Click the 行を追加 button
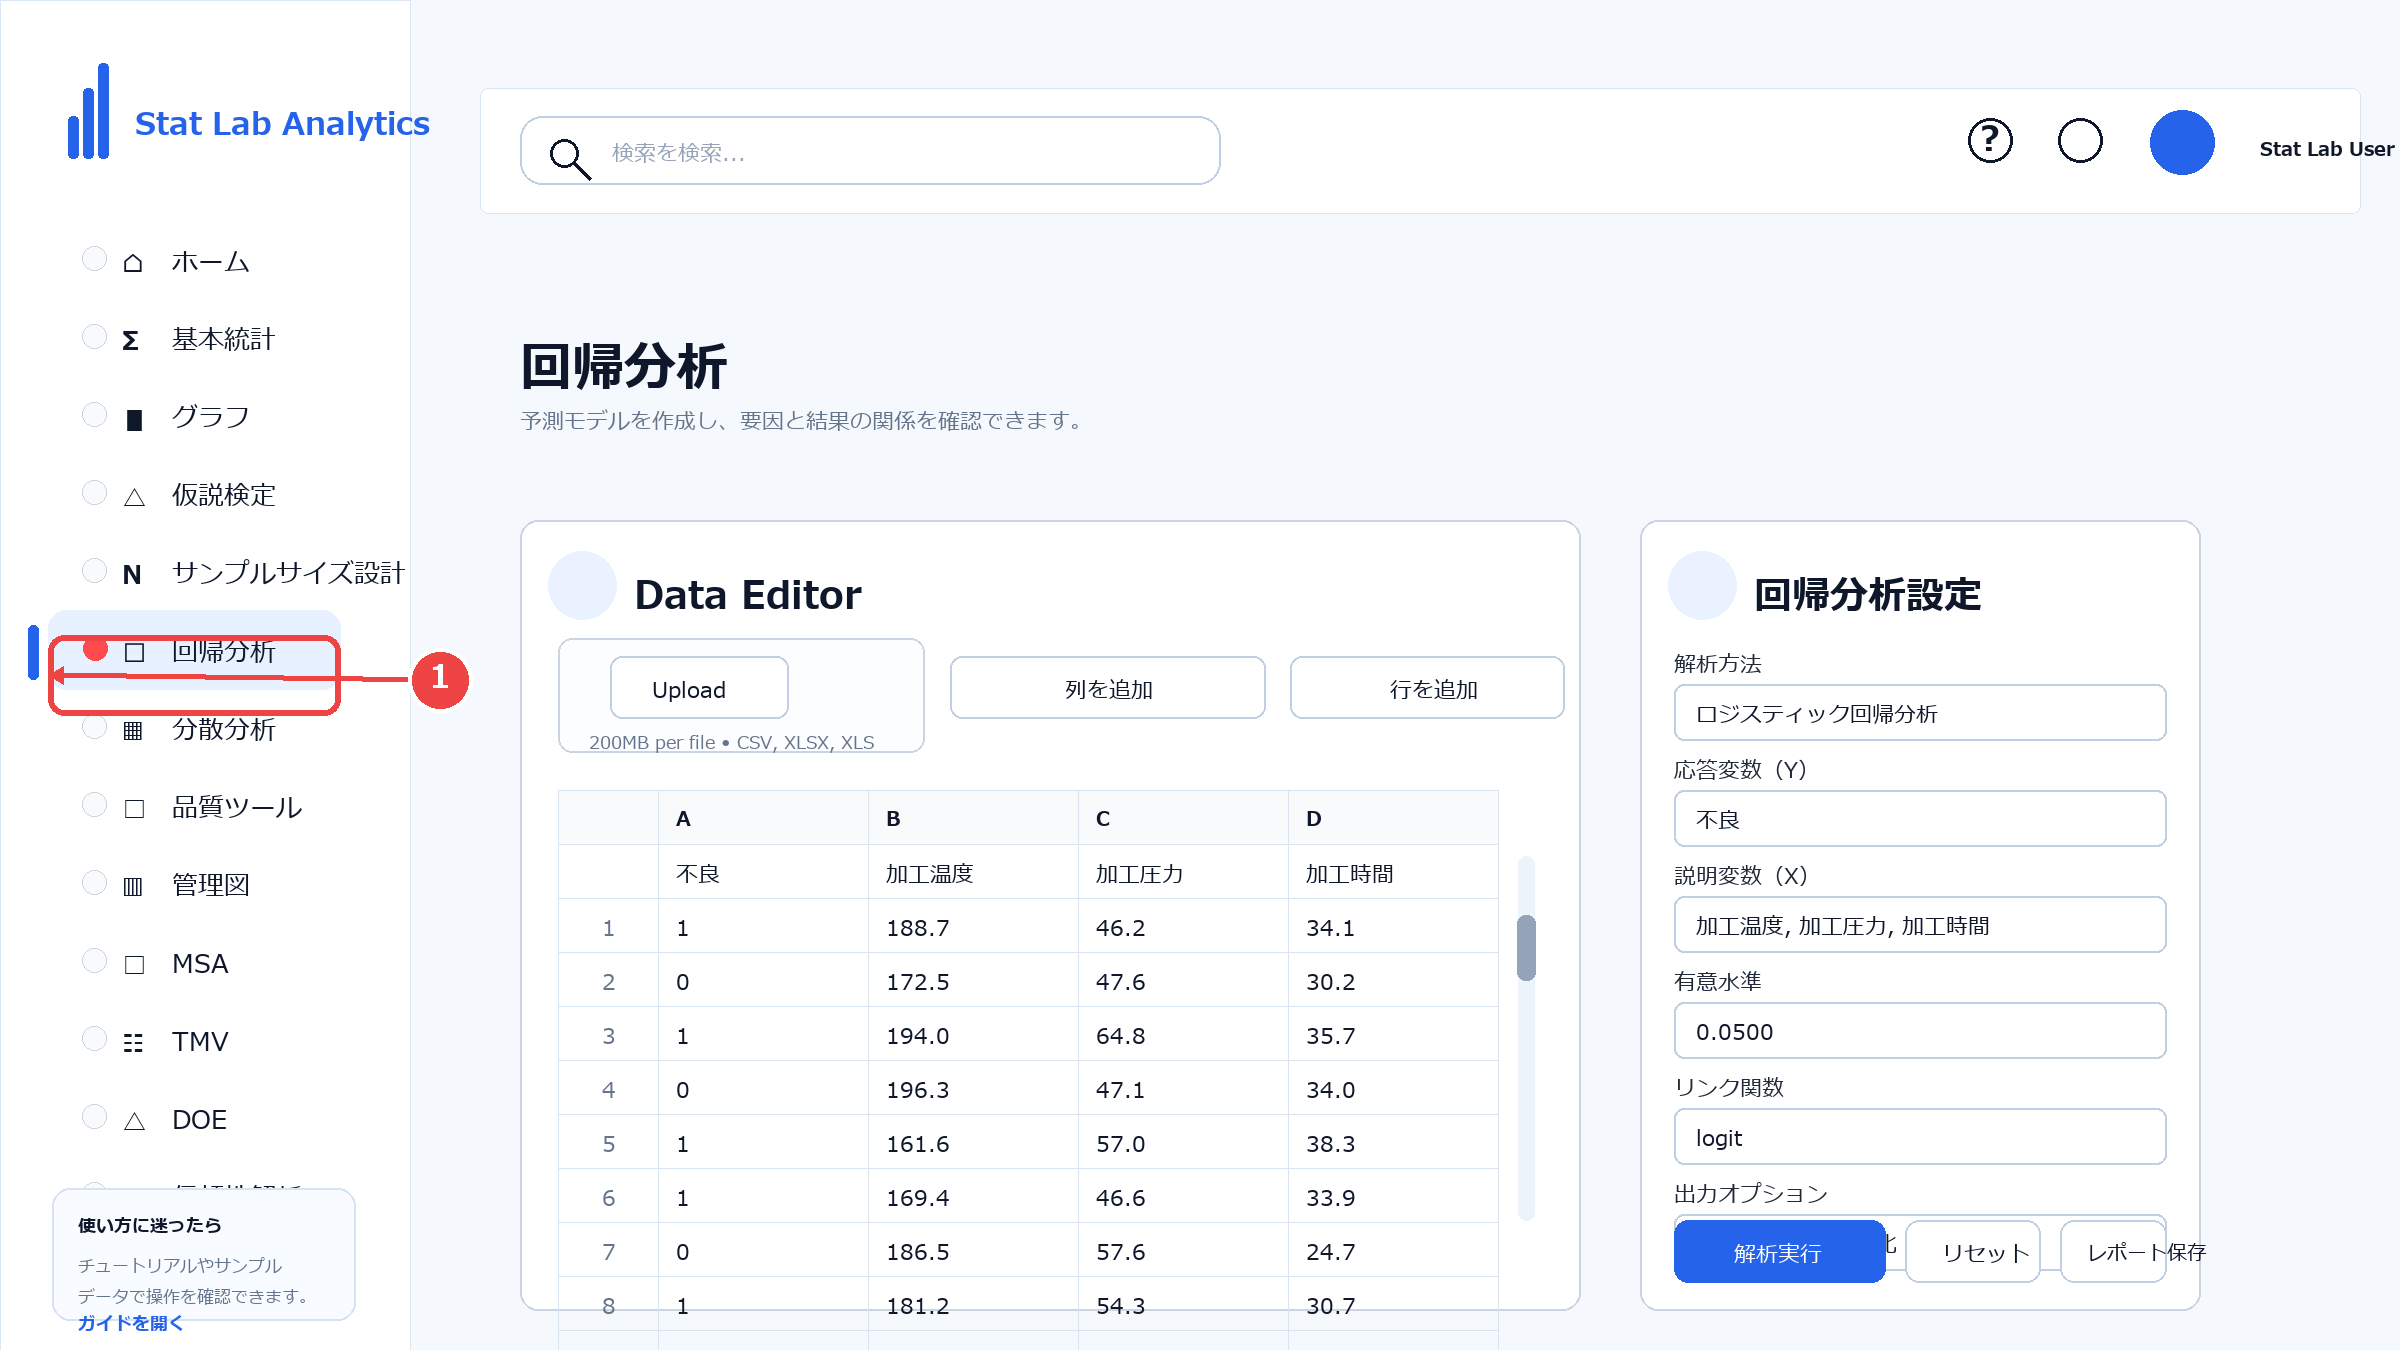 [1427, 688]
